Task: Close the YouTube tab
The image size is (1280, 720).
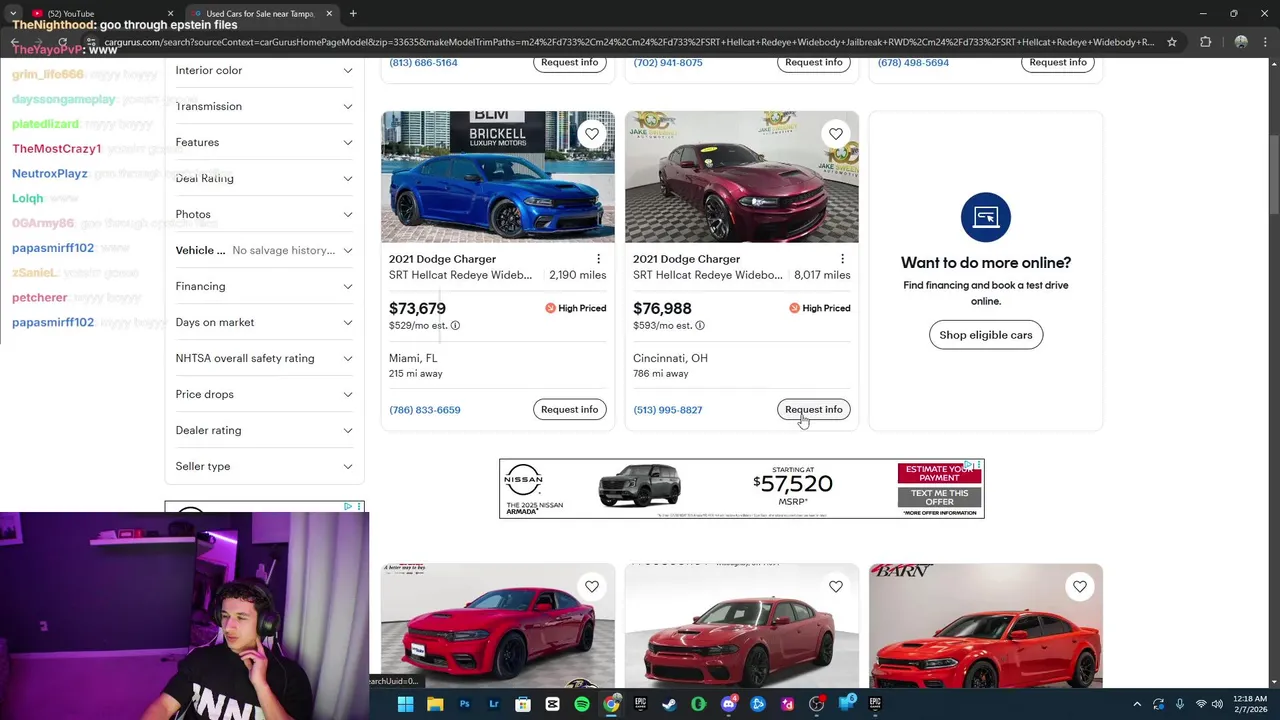Action: point(169,14)
